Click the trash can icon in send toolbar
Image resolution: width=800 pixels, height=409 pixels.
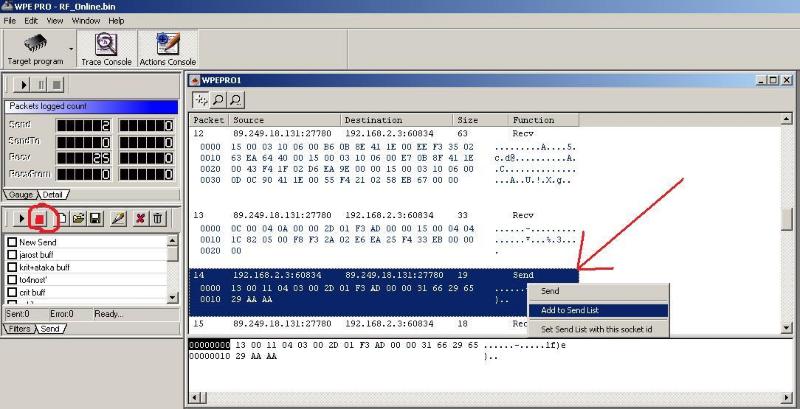[158, 218]
